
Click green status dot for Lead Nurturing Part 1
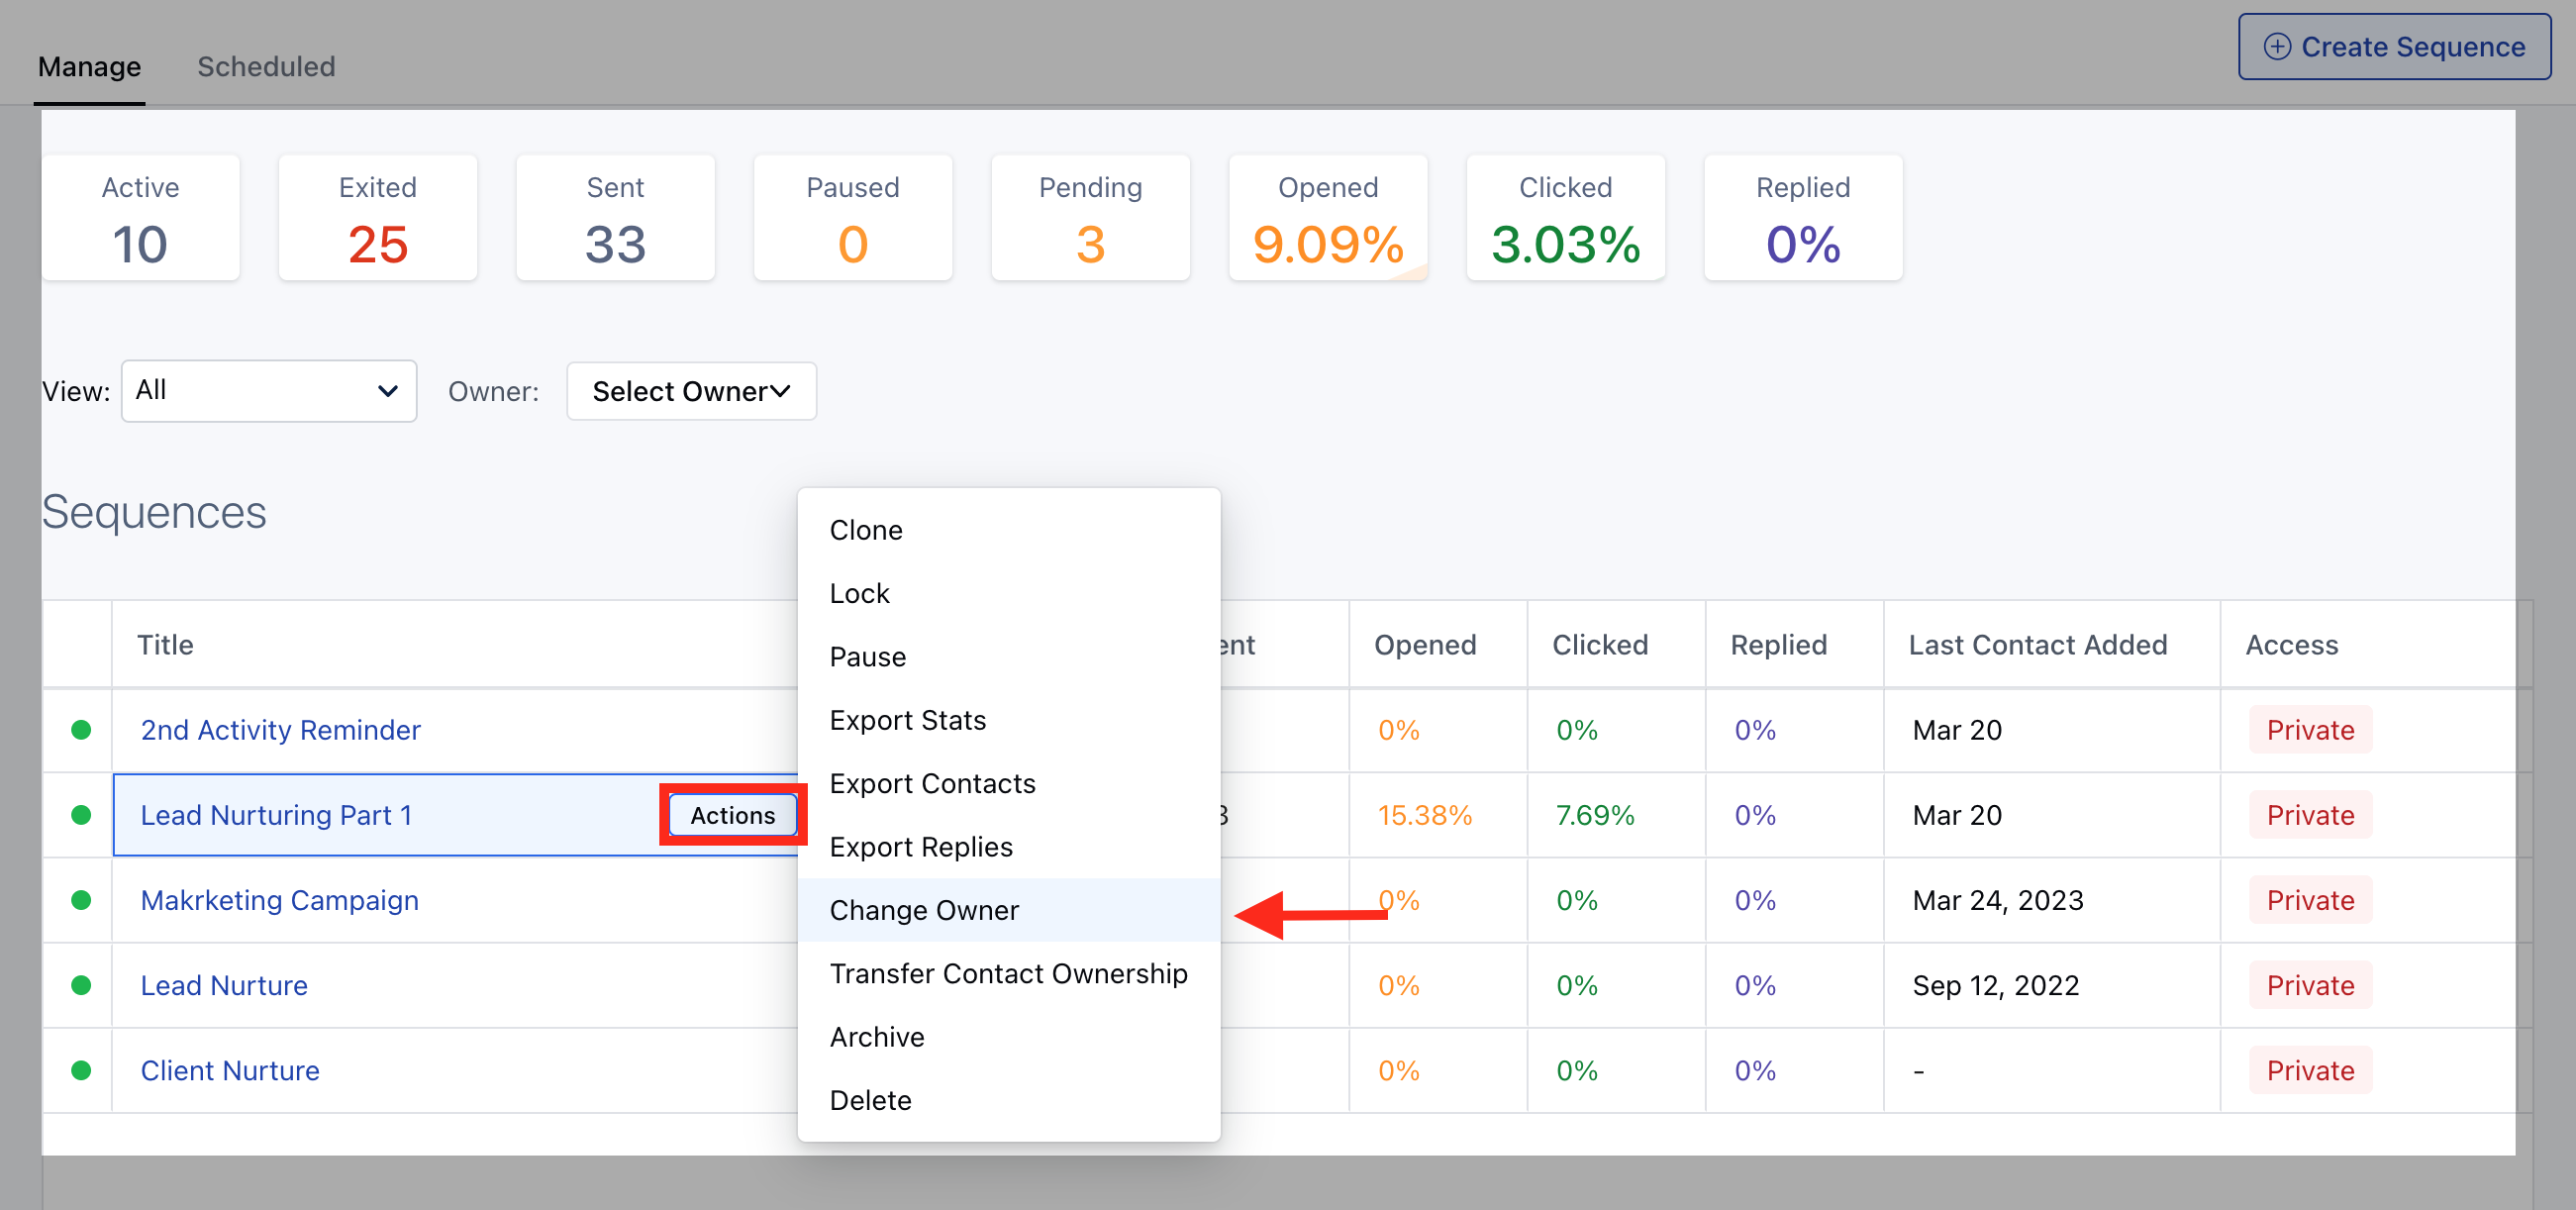click(x=81, y=815)
